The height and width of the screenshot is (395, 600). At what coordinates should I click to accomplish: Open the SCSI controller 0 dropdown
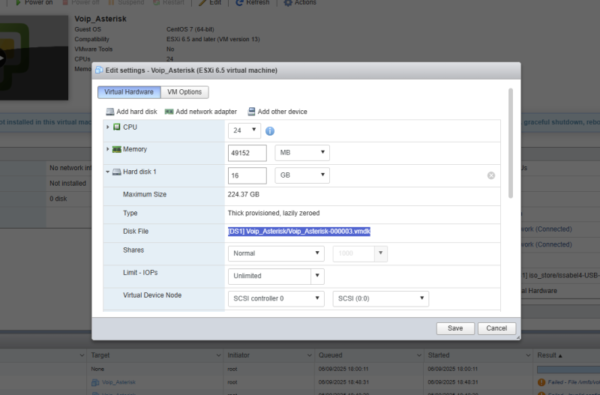[276, 299]
